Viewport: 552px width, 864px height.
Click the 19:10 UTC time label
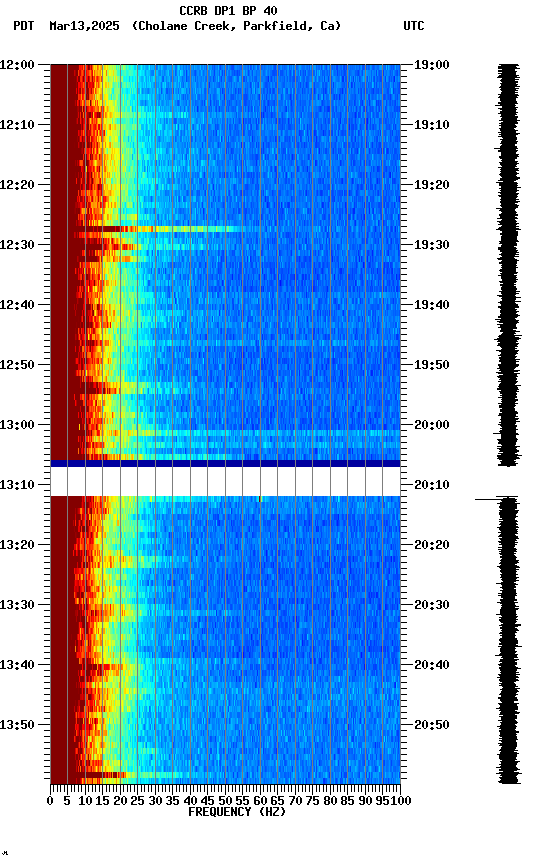pos(432,125)
